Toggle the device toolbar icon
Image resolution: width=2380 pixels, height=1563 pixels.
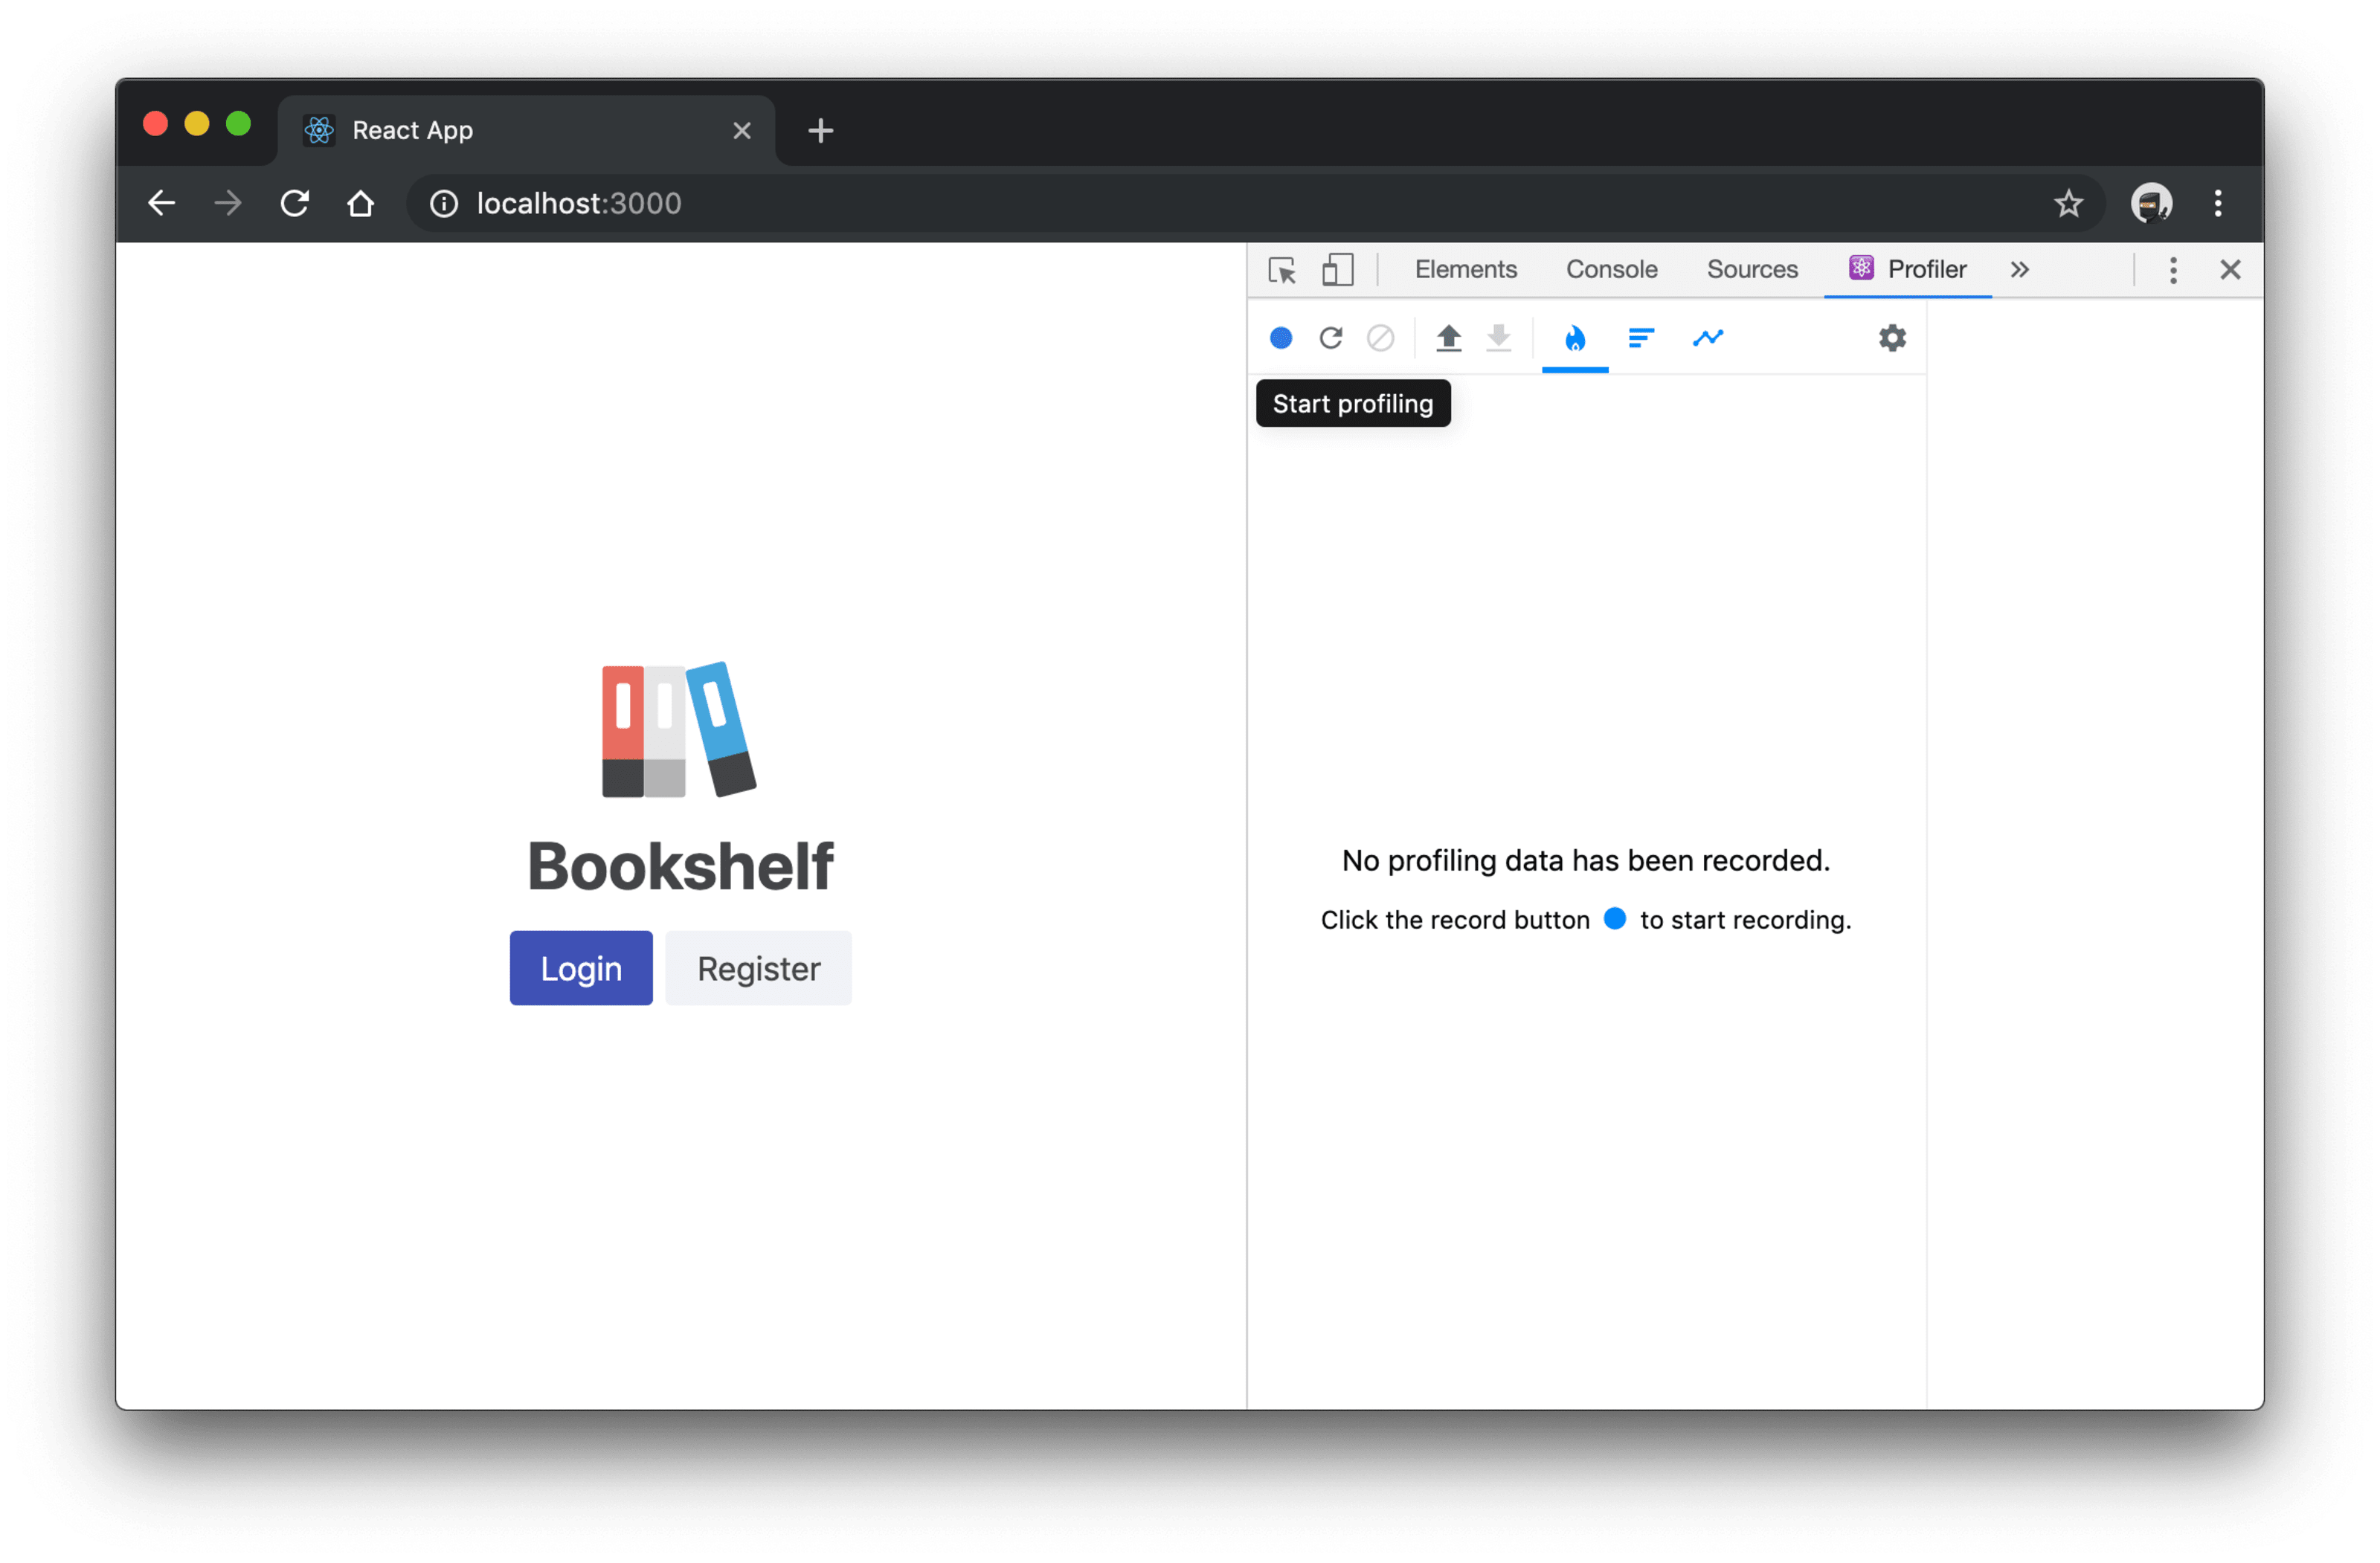[1337, 270]
